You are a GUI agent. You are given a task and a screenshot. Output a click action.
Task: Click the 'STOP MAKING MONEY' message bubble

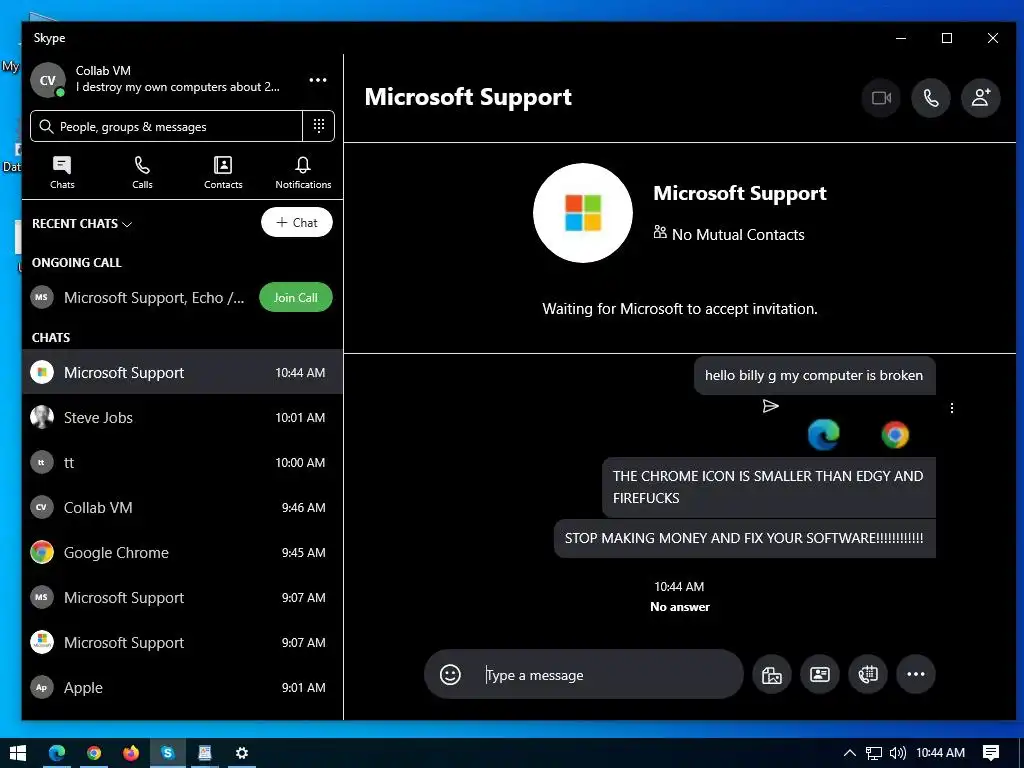click(744, 538)
